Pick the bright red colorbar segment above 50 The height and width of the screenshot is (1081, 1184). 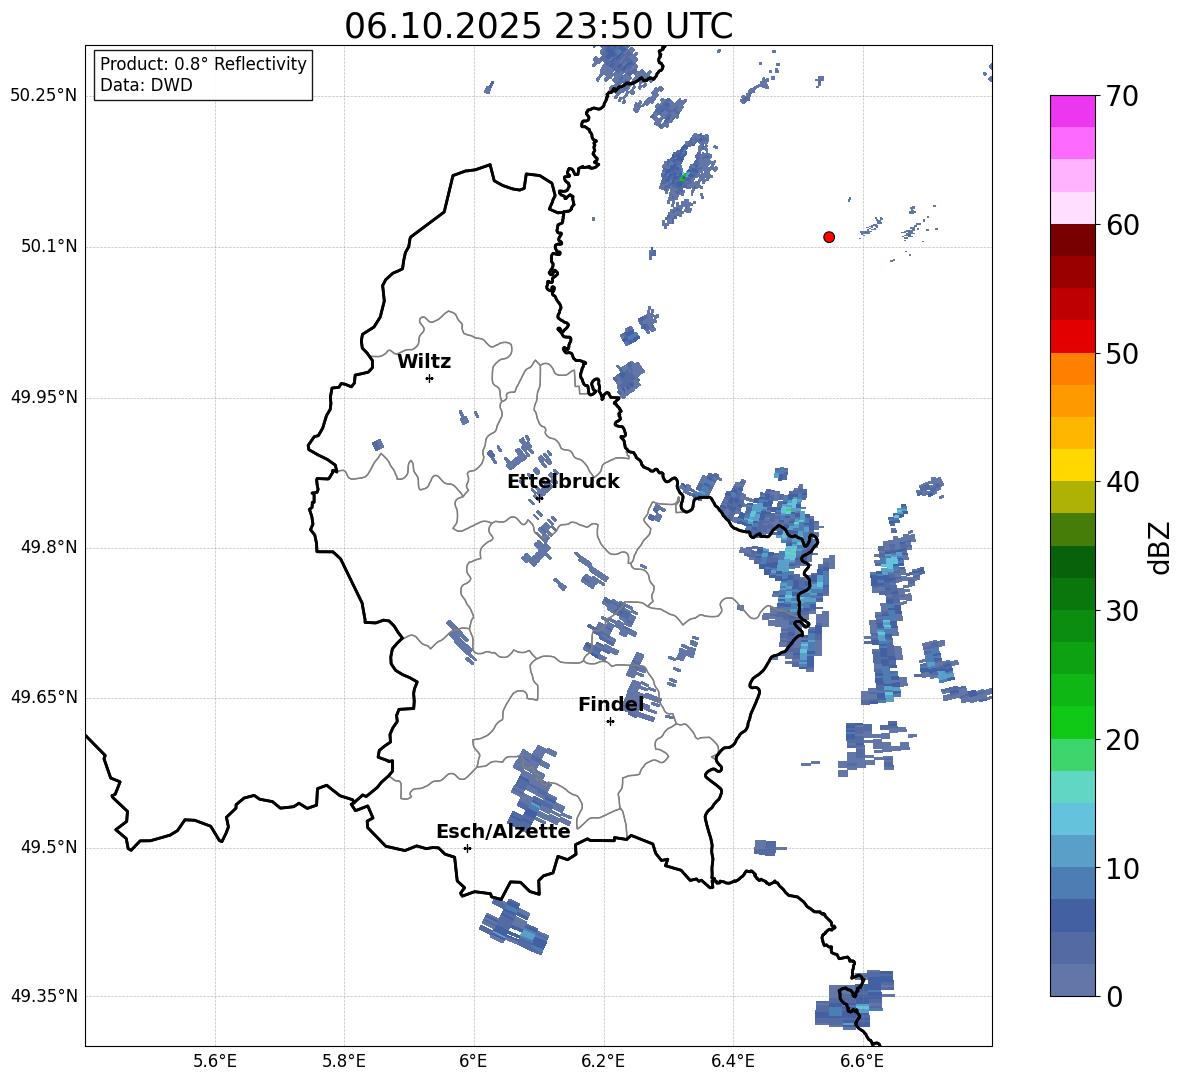point(1072,337)
